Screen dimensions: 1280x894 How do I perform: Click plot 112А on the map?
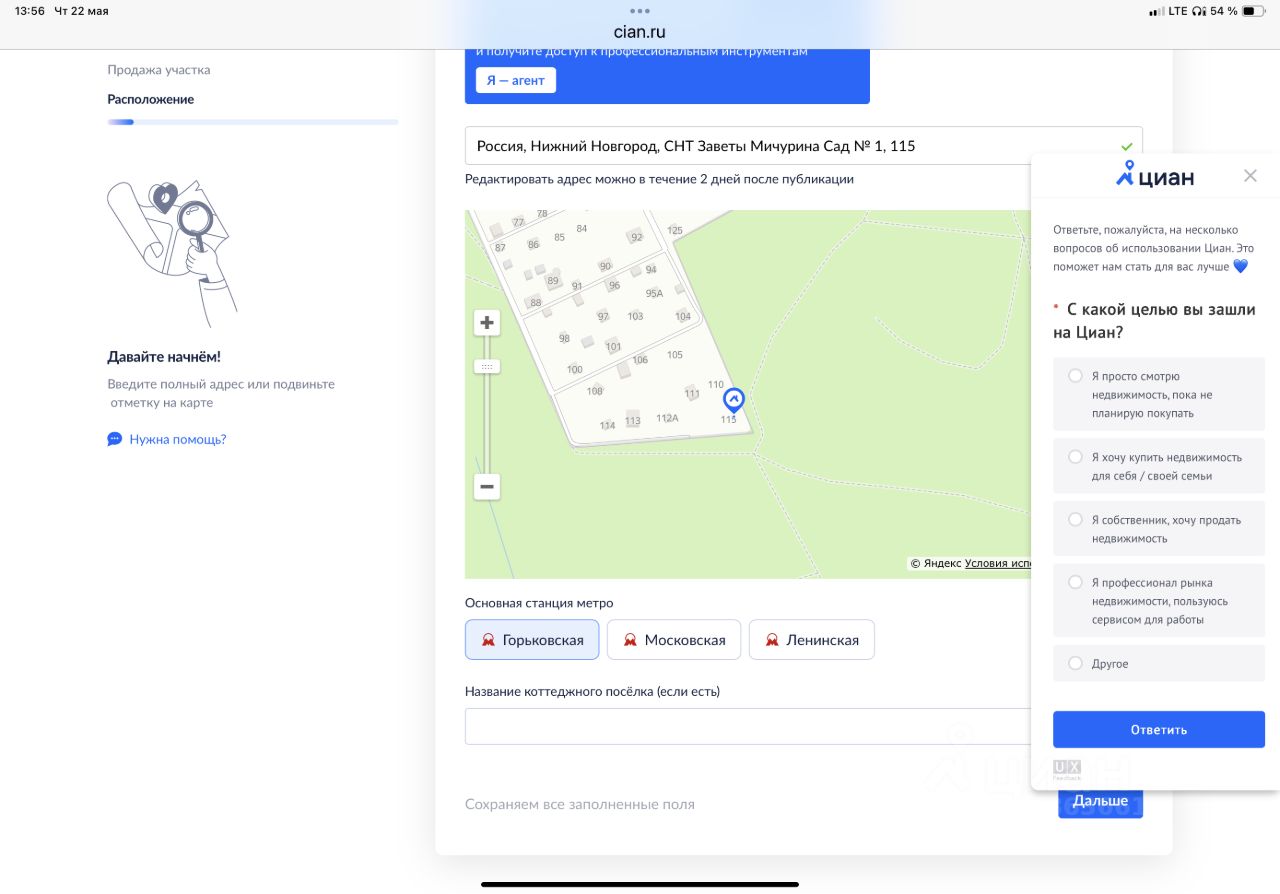coord(667,418)
